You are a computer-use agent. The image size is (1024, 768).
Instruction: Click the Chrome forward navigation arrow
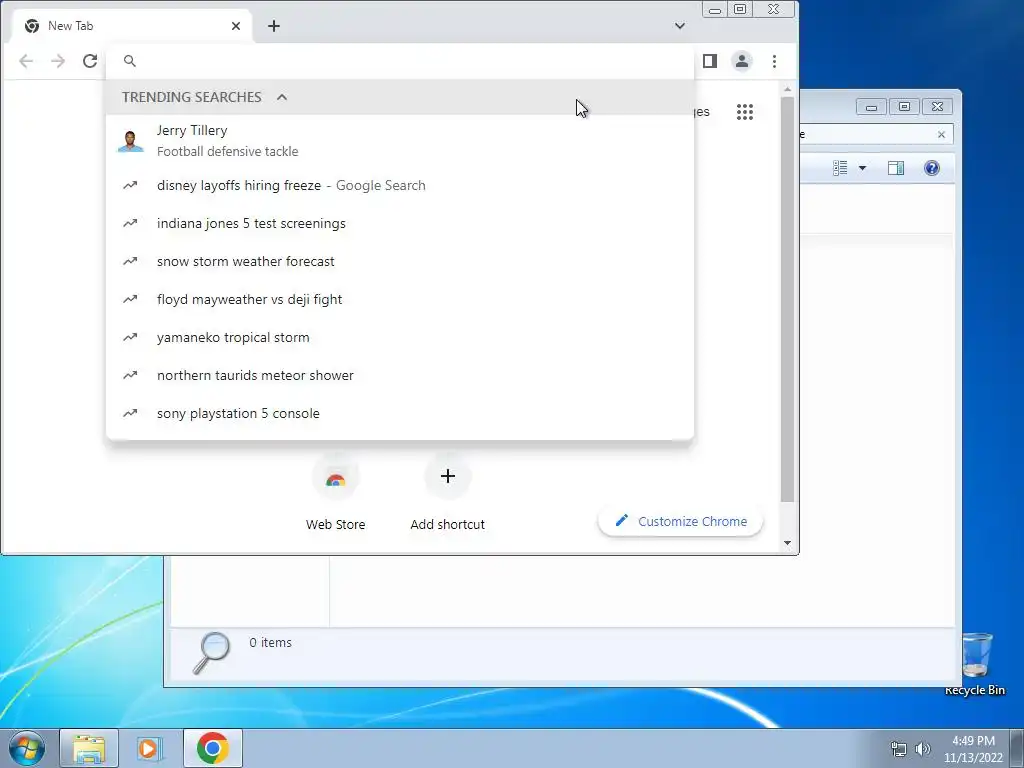point(58,61)
